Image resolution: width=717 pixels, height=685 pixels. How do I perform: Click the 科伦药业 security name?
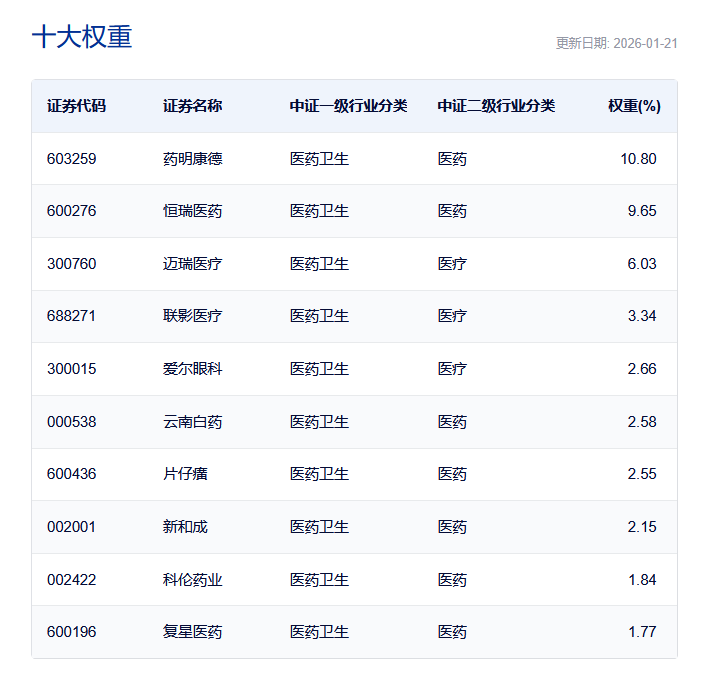192,580
